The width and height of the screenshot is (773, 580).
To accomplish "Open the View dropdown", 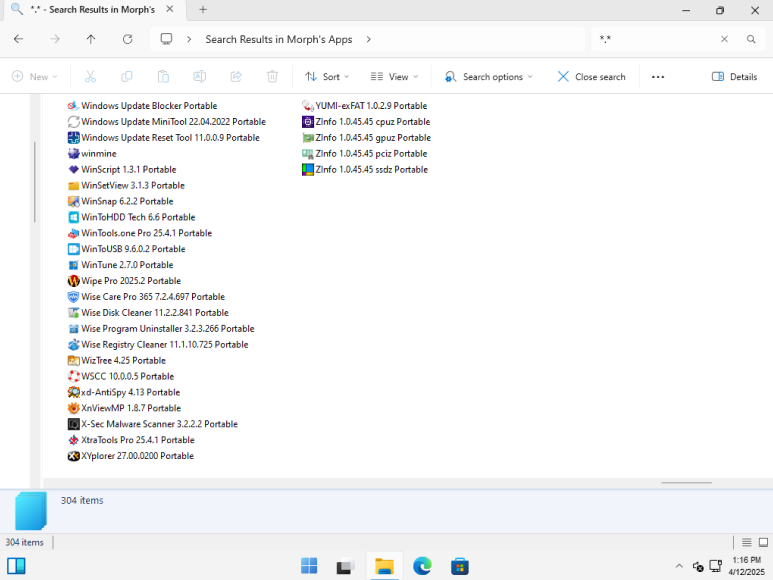I will 394,77.
